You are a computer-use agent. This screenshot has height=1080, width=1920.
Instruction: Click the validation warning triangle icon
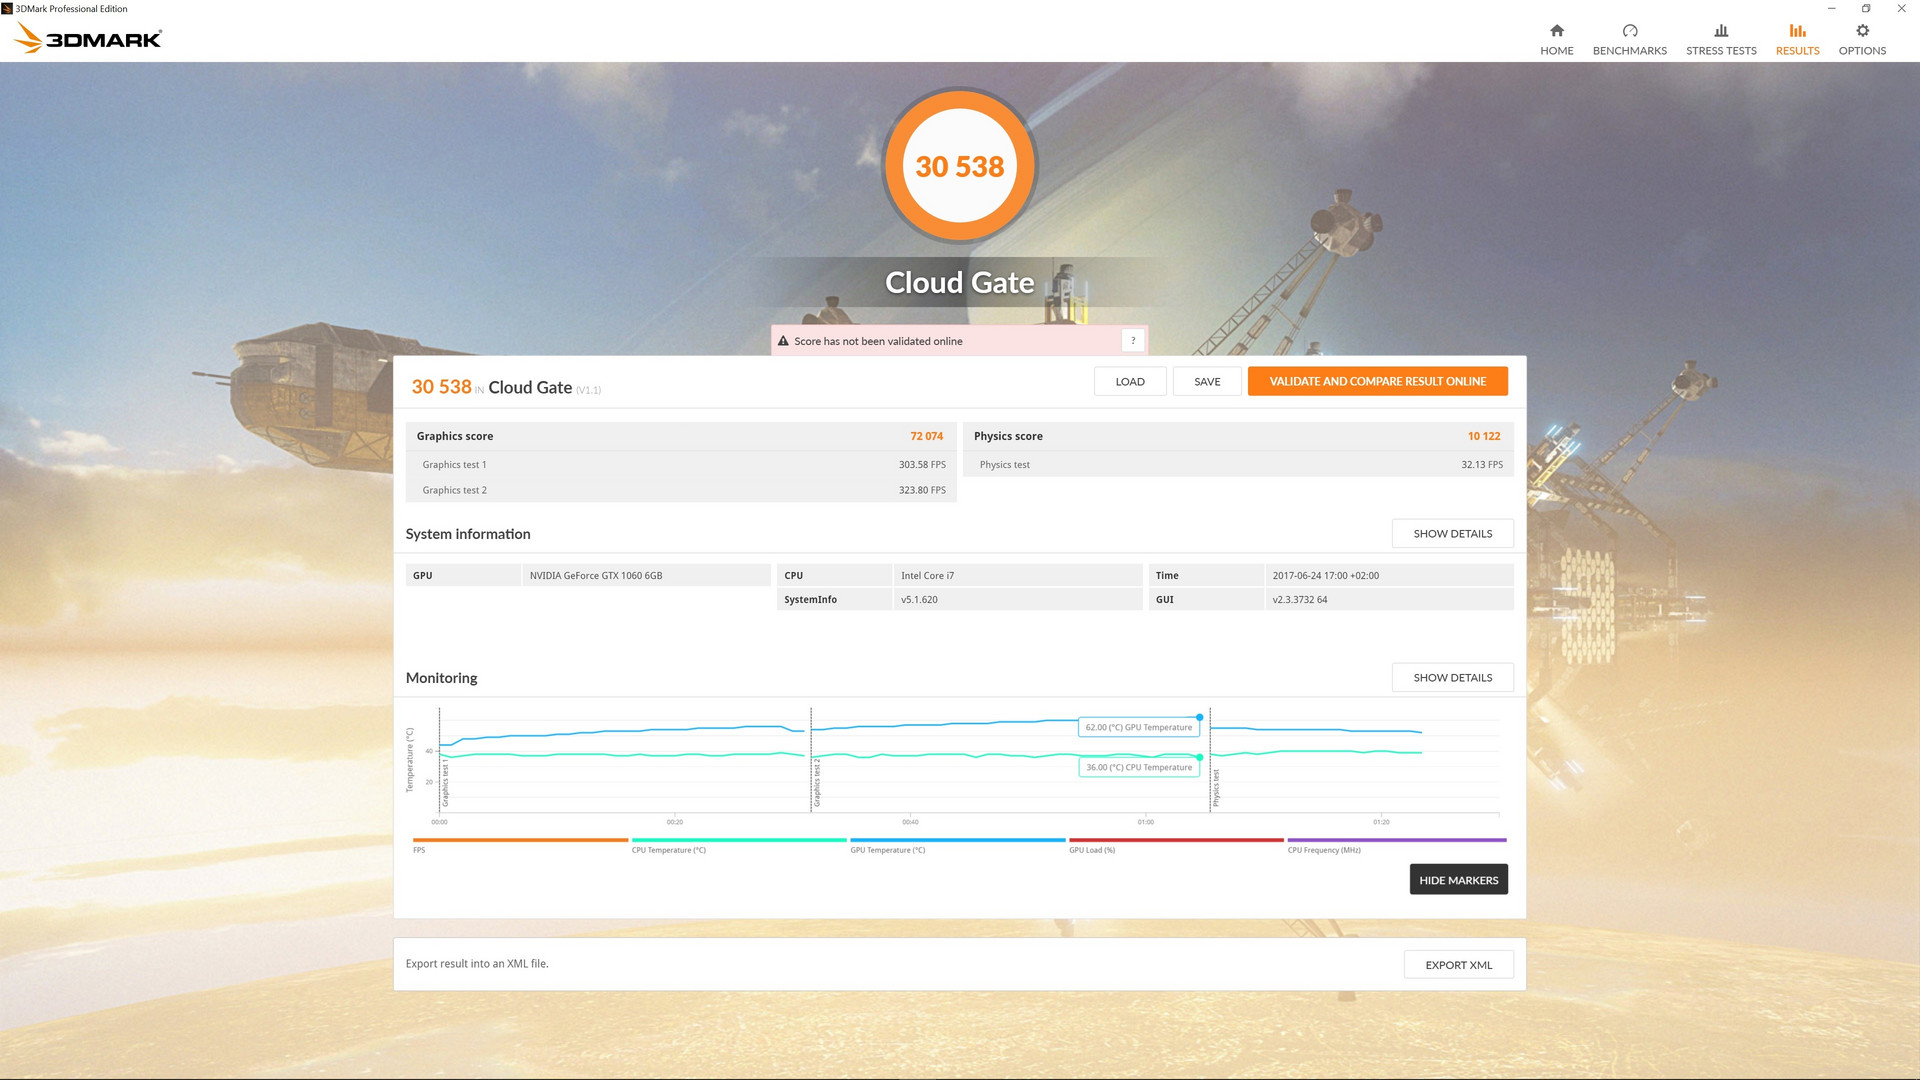pyautogui.click(x=783, y=341)
